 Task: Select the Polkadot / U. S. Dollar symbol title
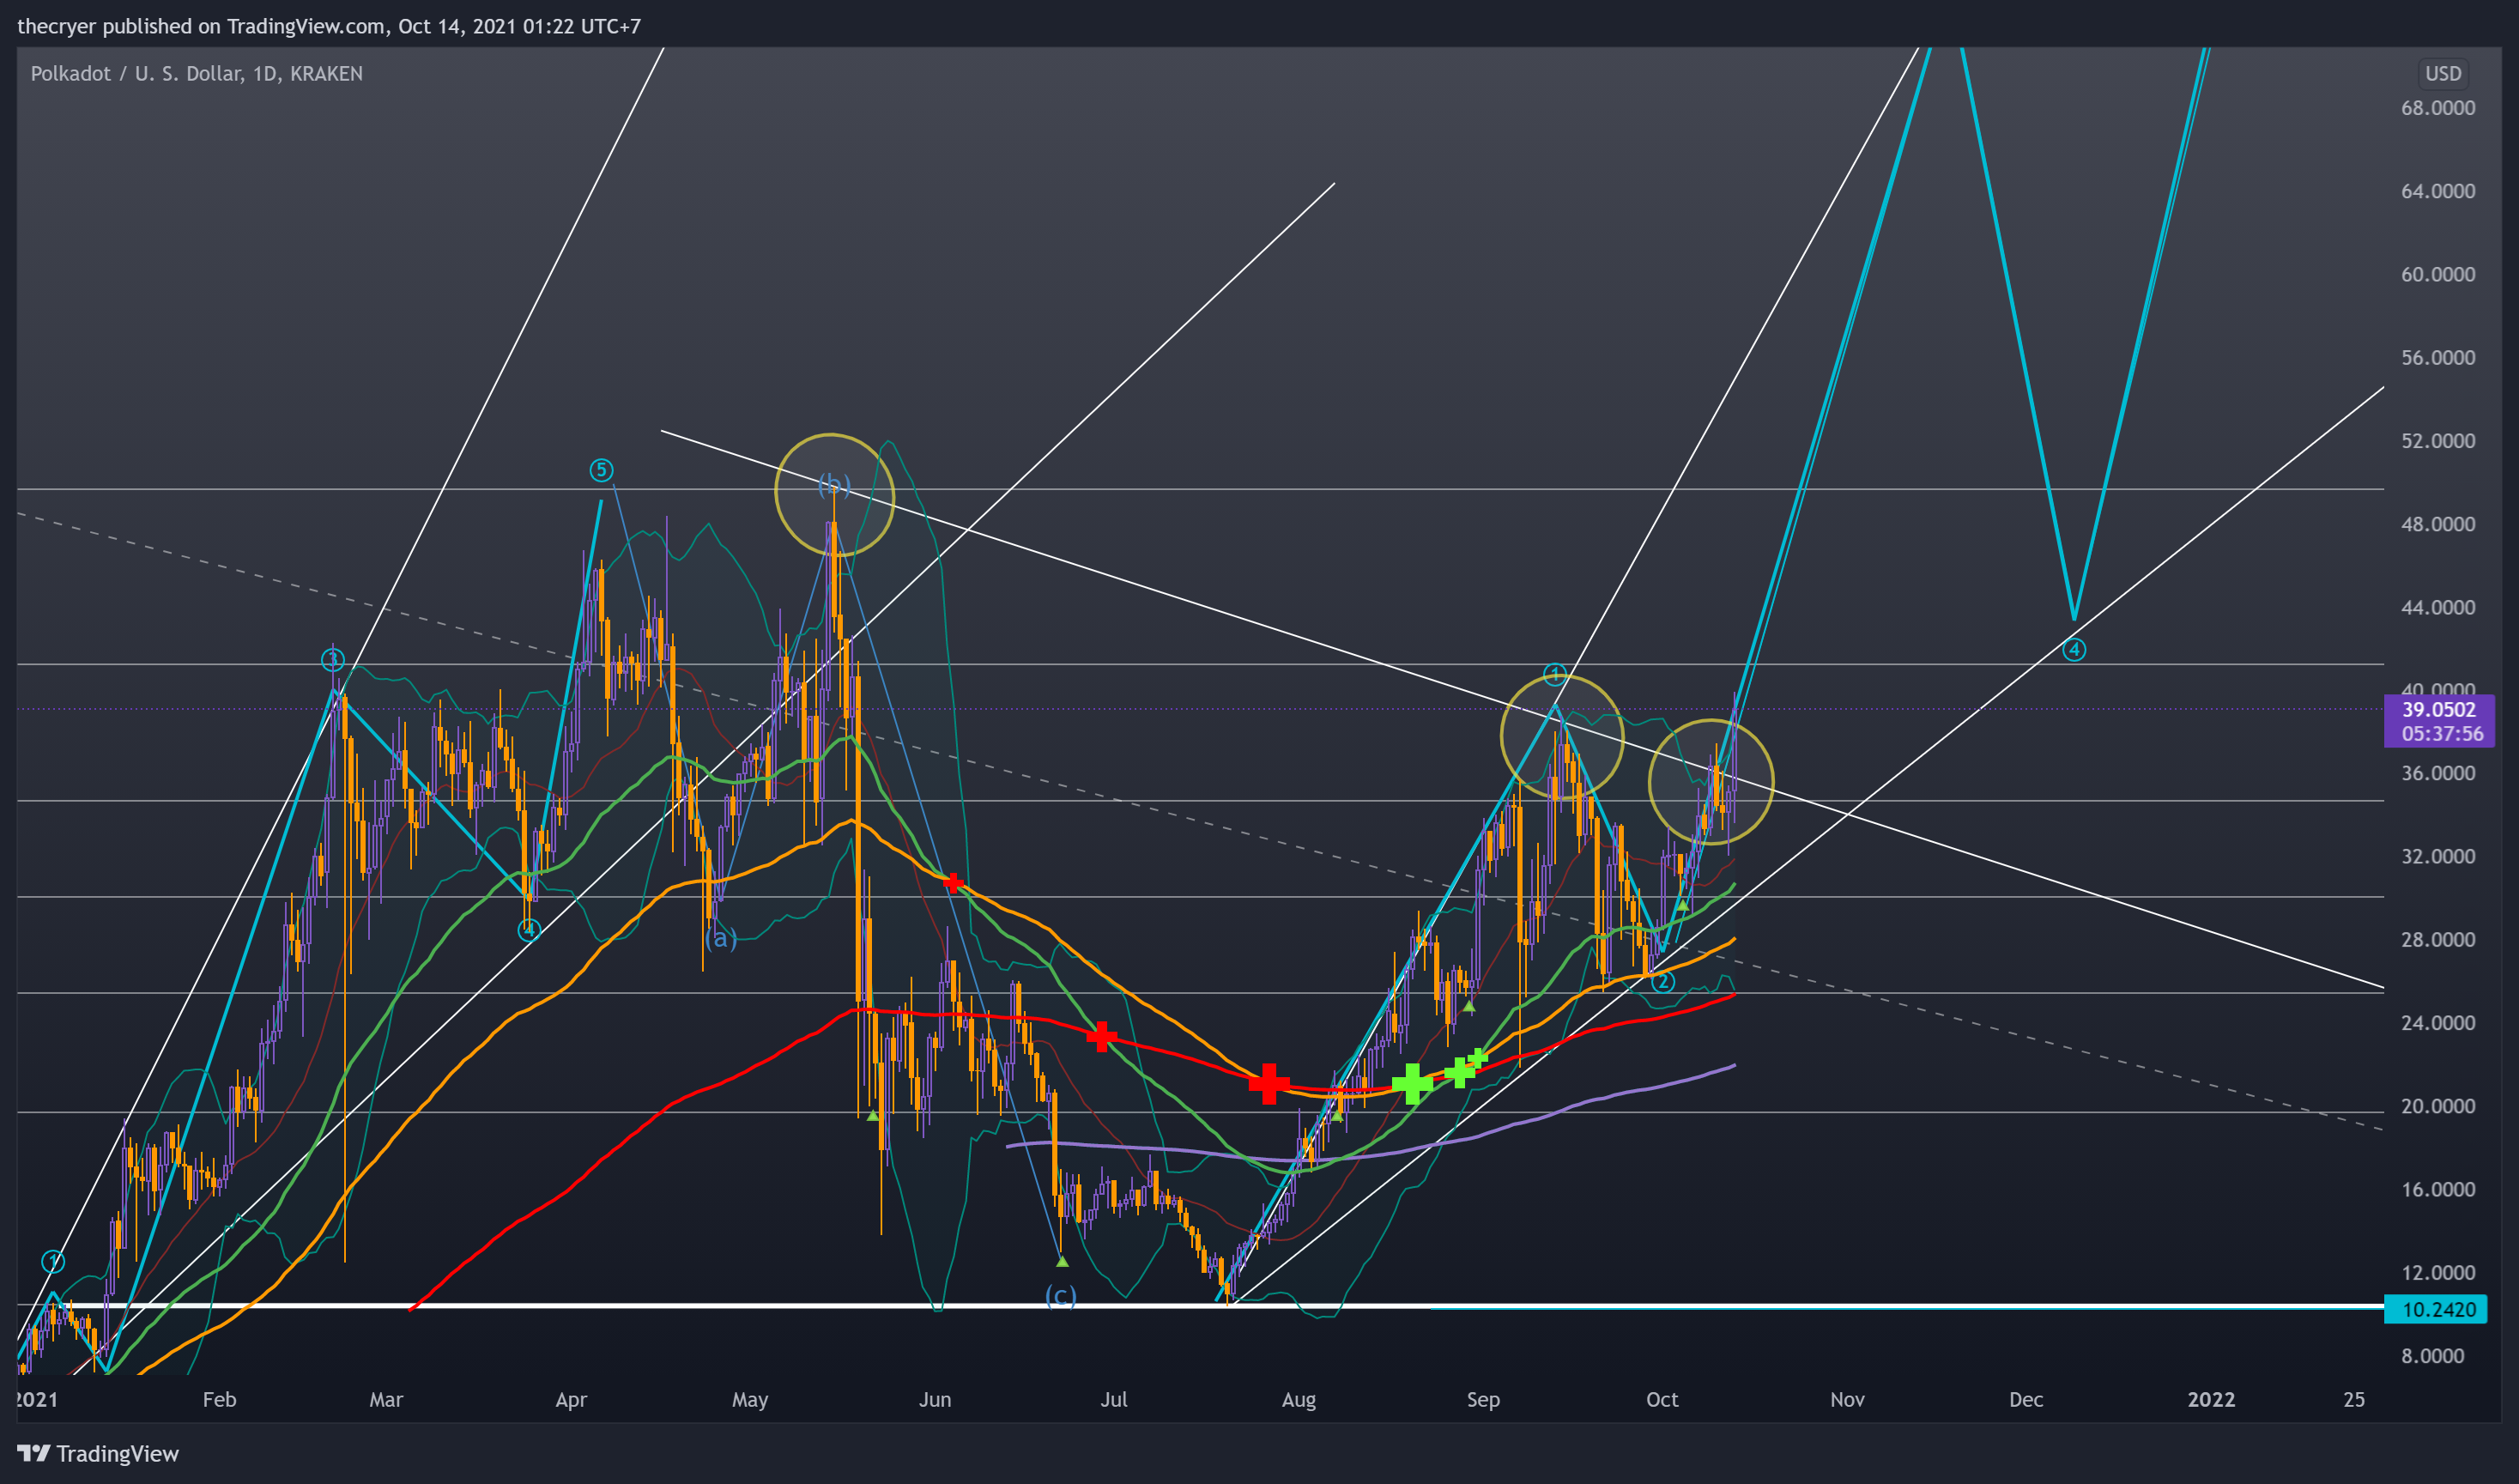click(196, 74)
